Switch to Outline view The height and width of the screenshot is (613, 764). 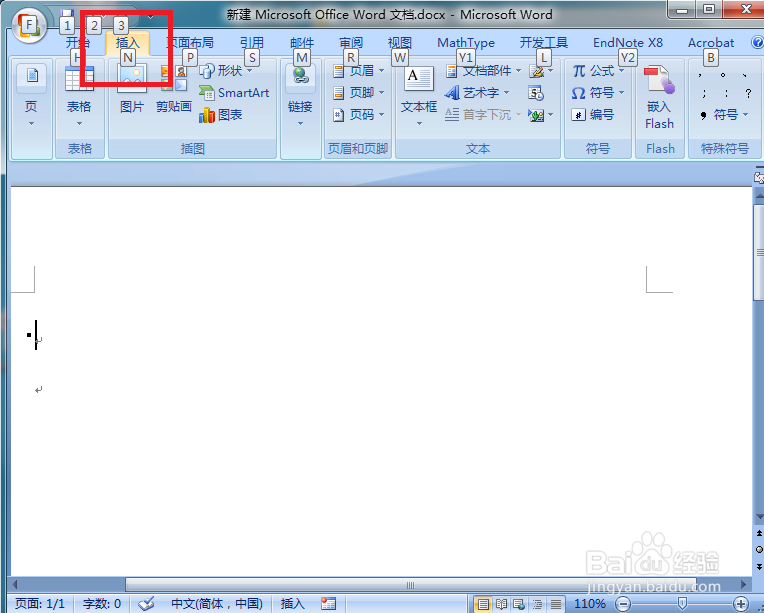[537, 604]
